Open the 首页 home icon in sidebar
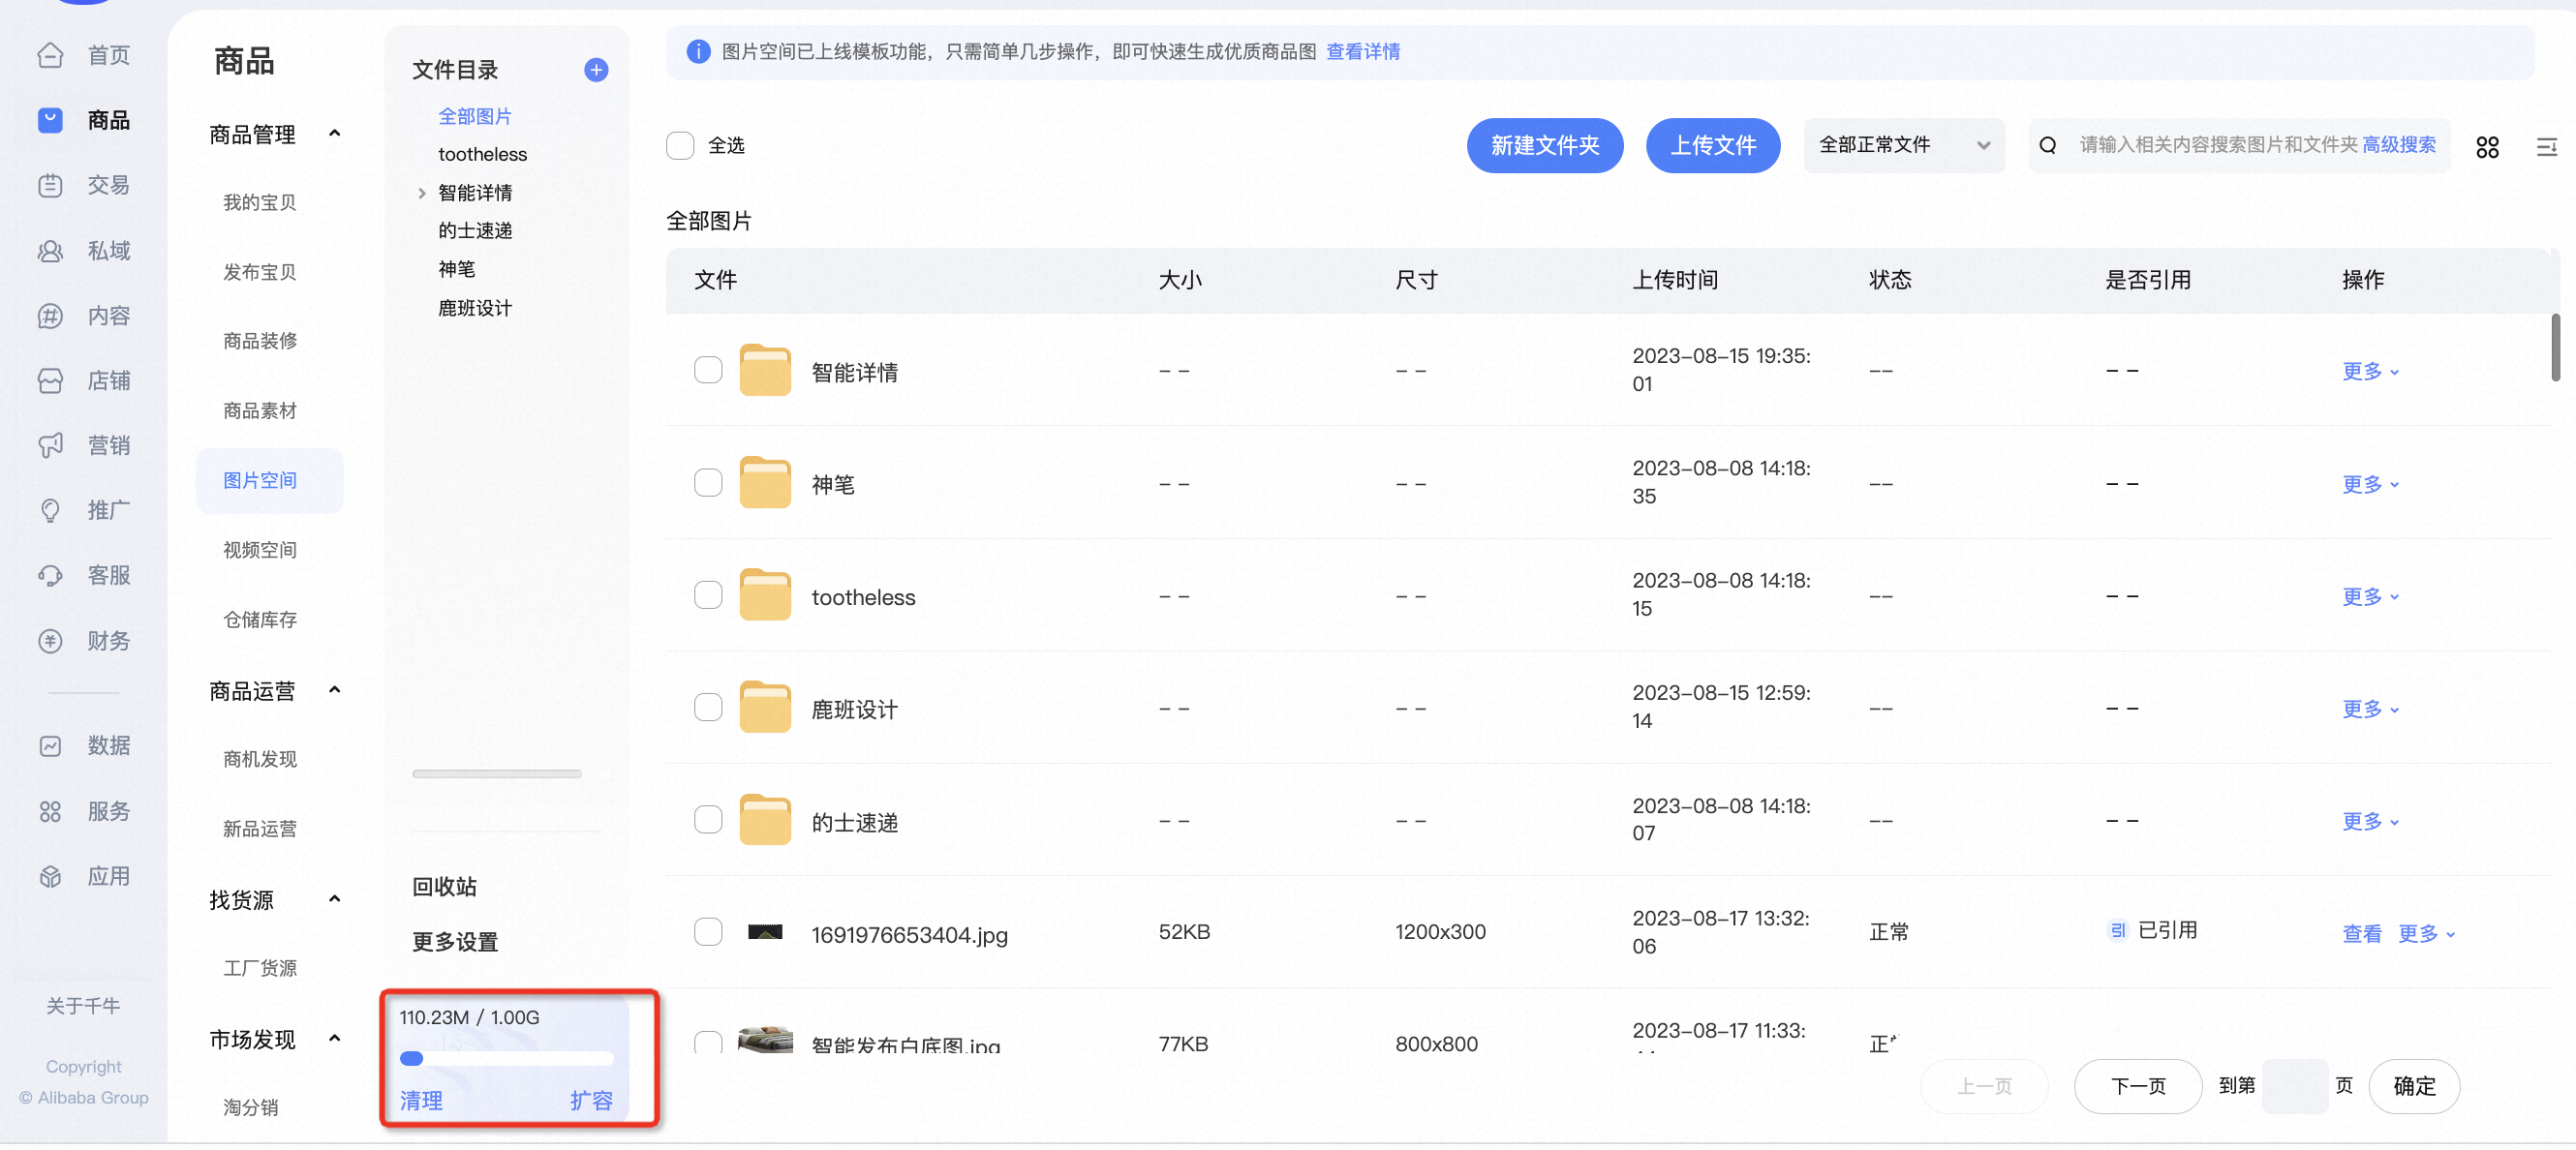 [x=50, y=56]
